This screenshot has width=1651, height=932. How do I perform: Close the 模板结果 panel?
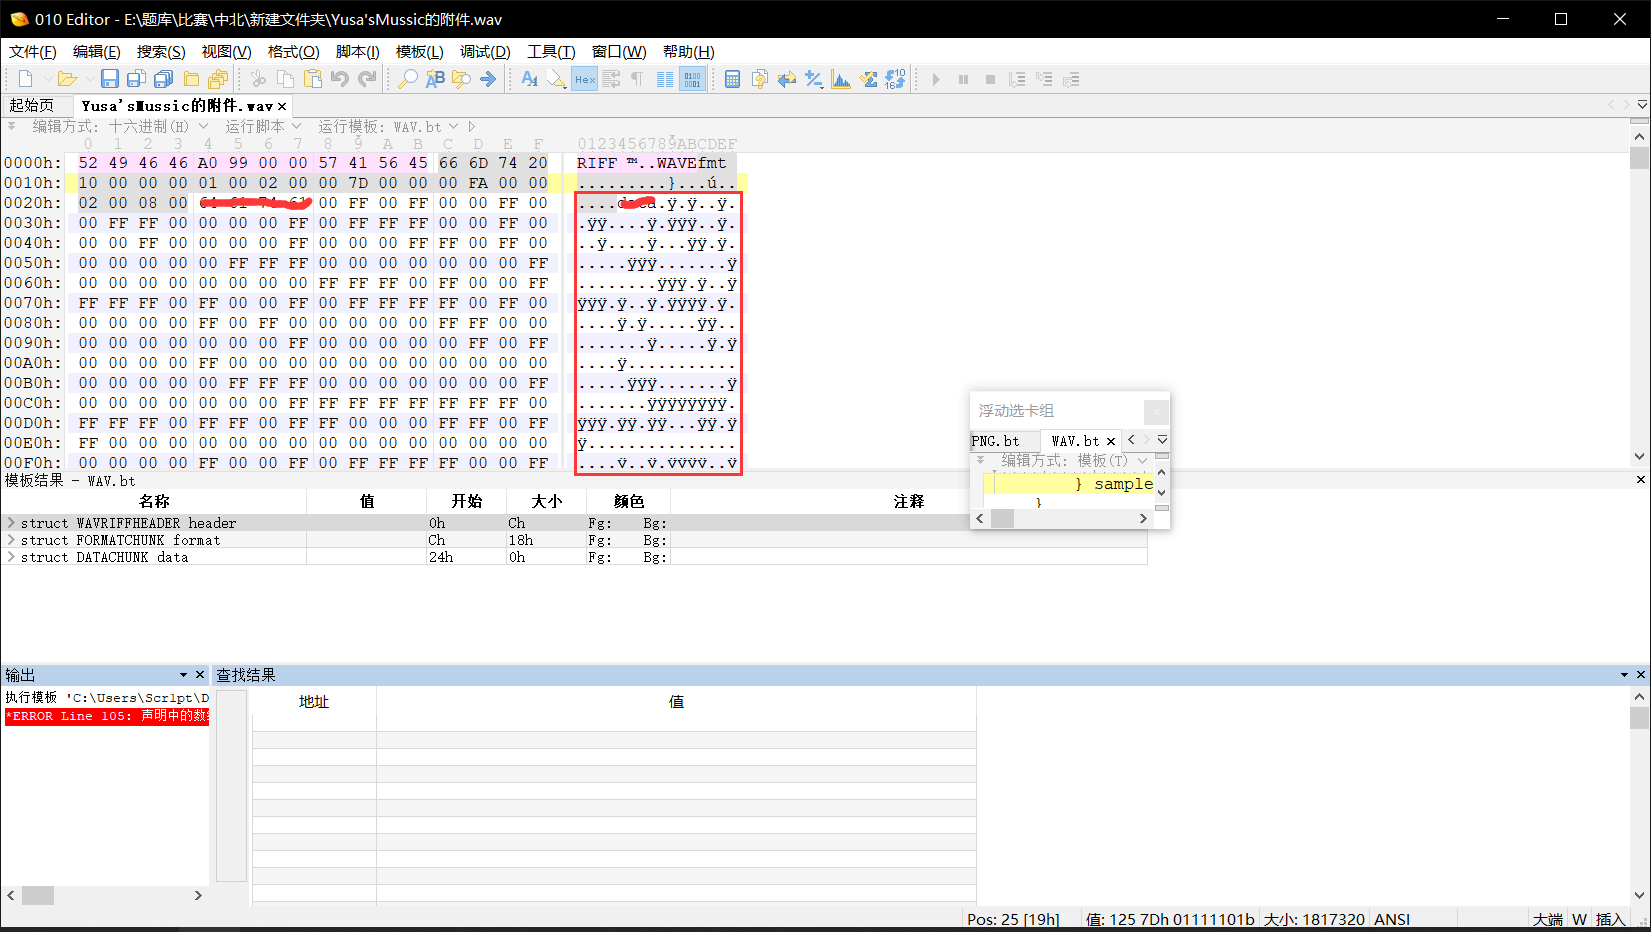click(1640, 480)
